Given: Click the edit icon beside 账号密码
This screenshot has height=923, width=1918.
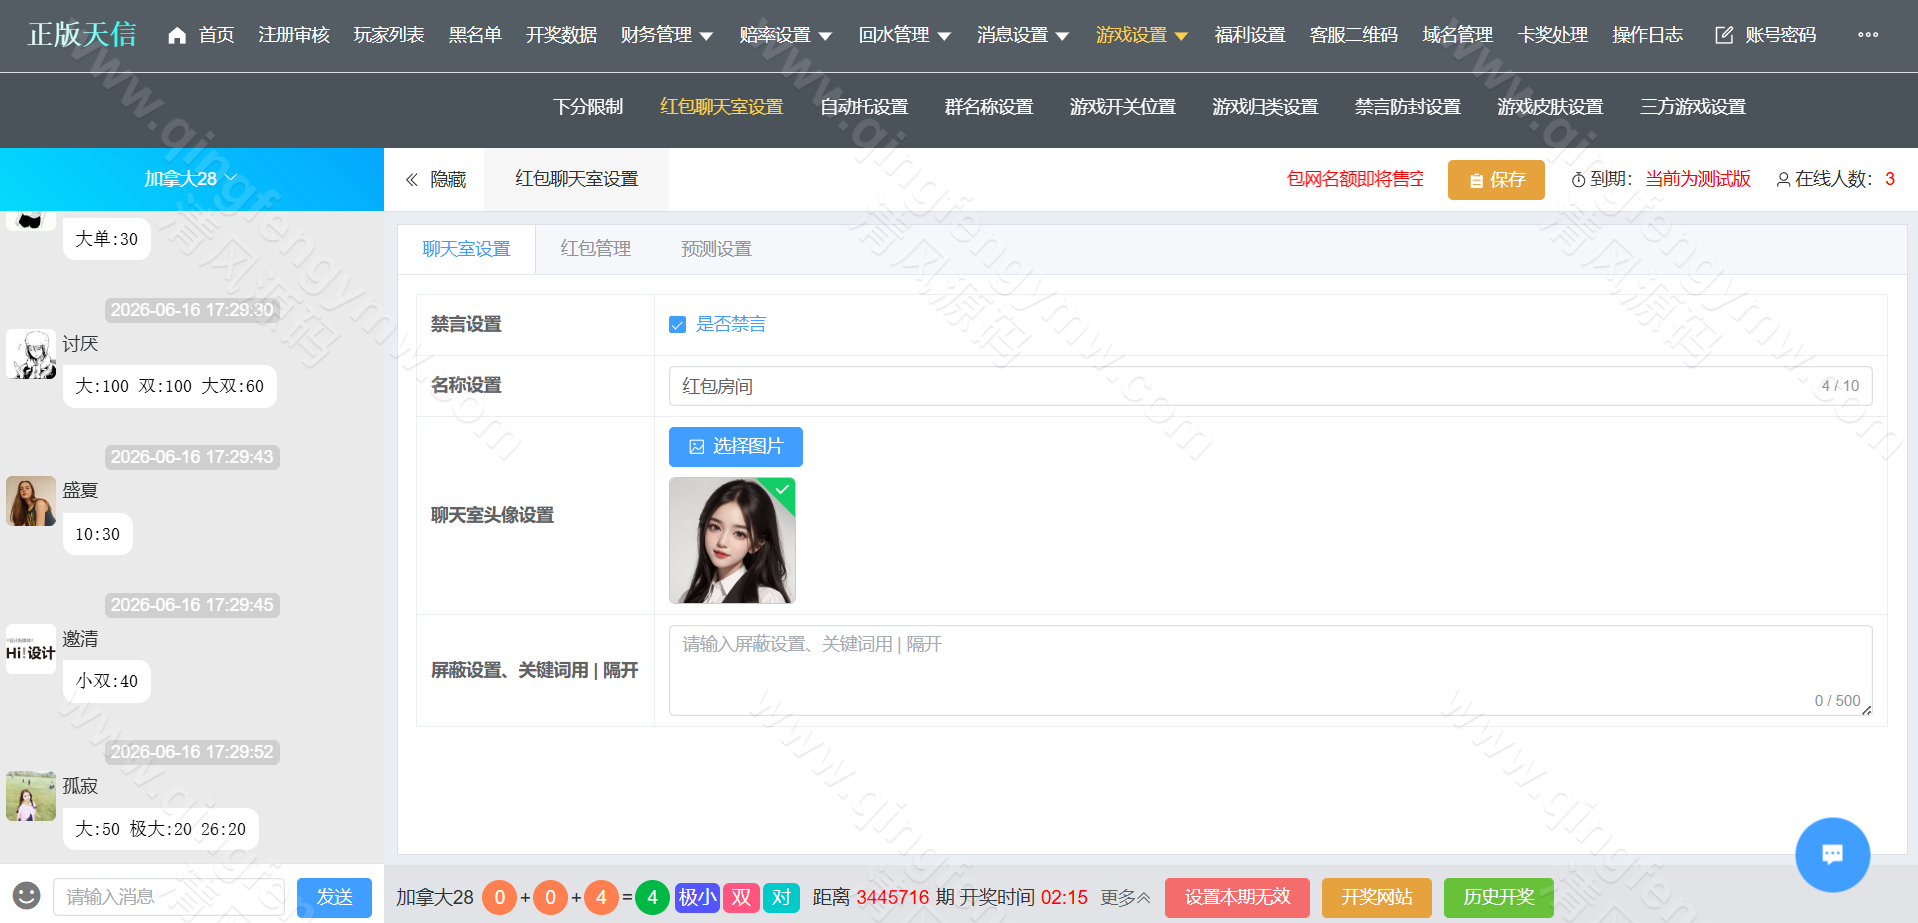Looking at the screenshot, I should 1724,35.
